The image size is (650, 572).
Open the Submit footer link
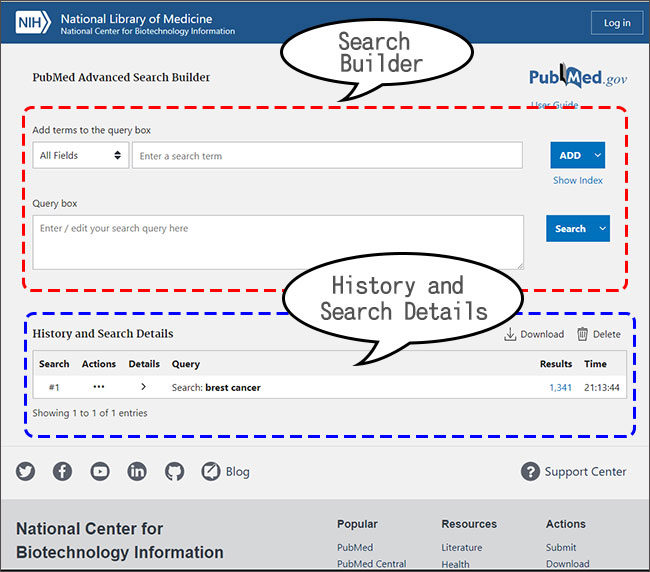(561, 548)
